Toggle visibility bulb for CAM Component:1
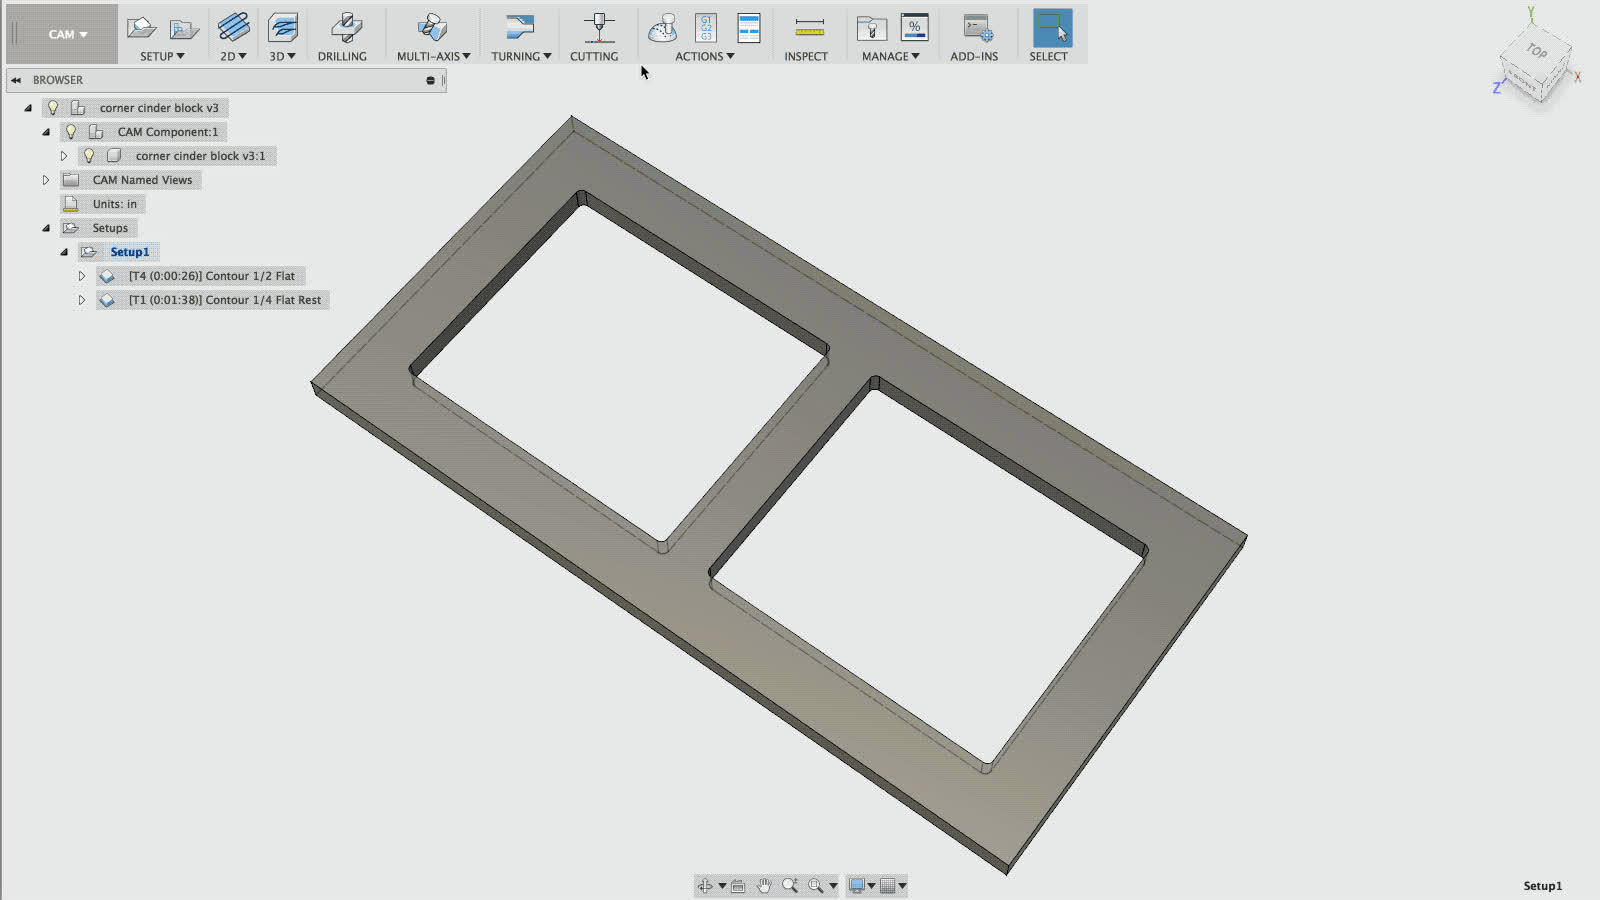The width and height of the screenshot is (1600, 900). pos(71,132)
